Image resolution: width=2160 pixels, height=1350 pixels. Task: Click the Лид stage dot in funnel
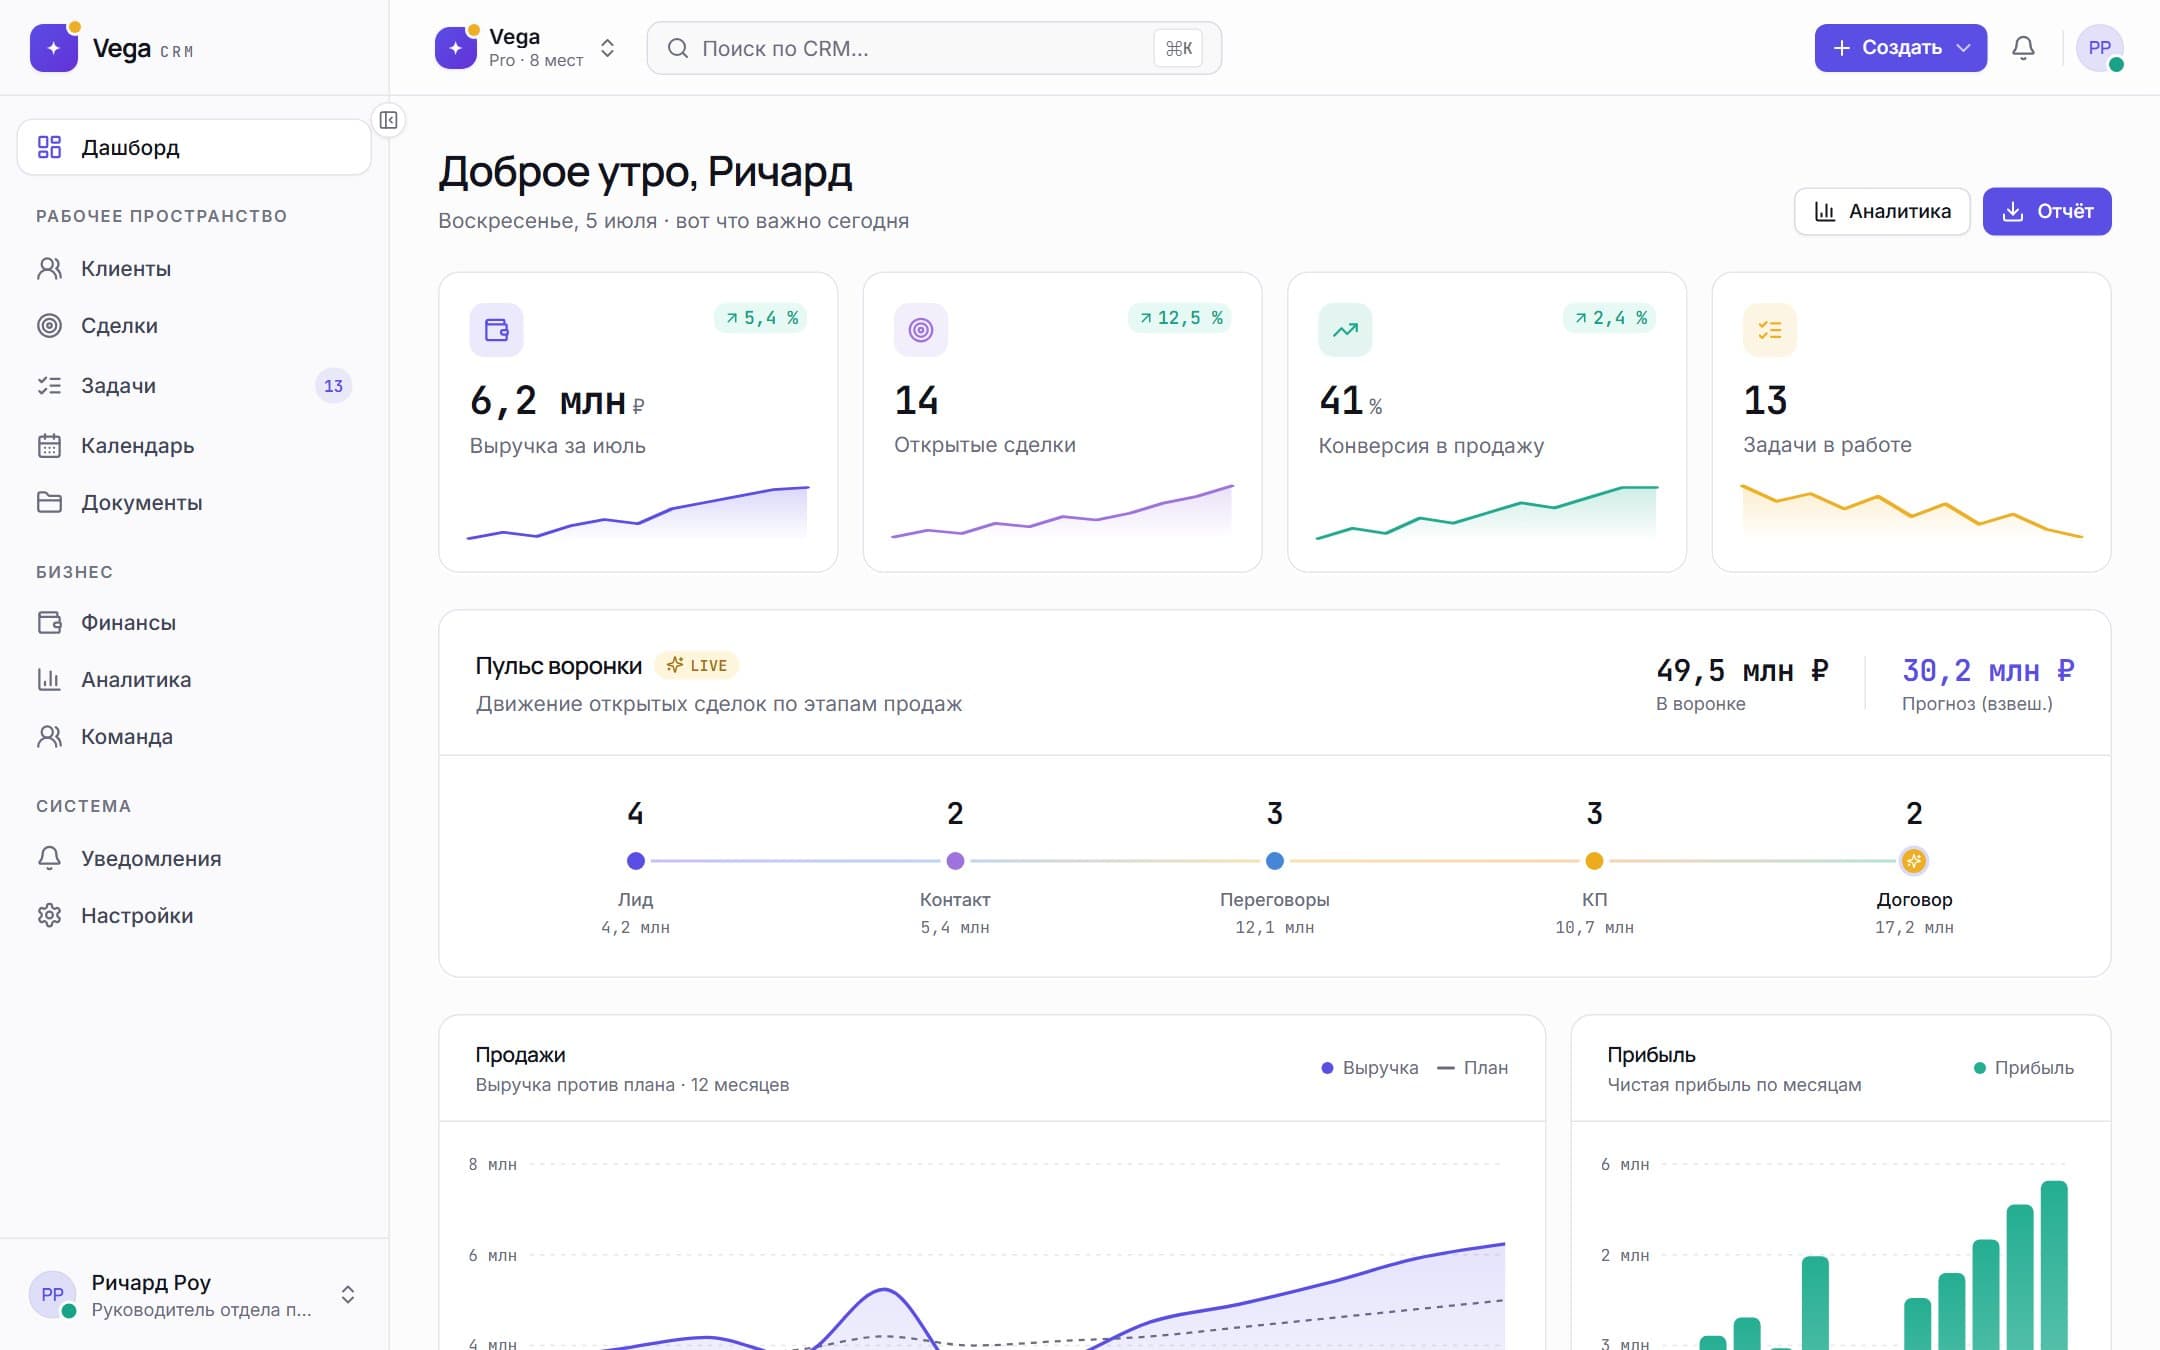635,860
